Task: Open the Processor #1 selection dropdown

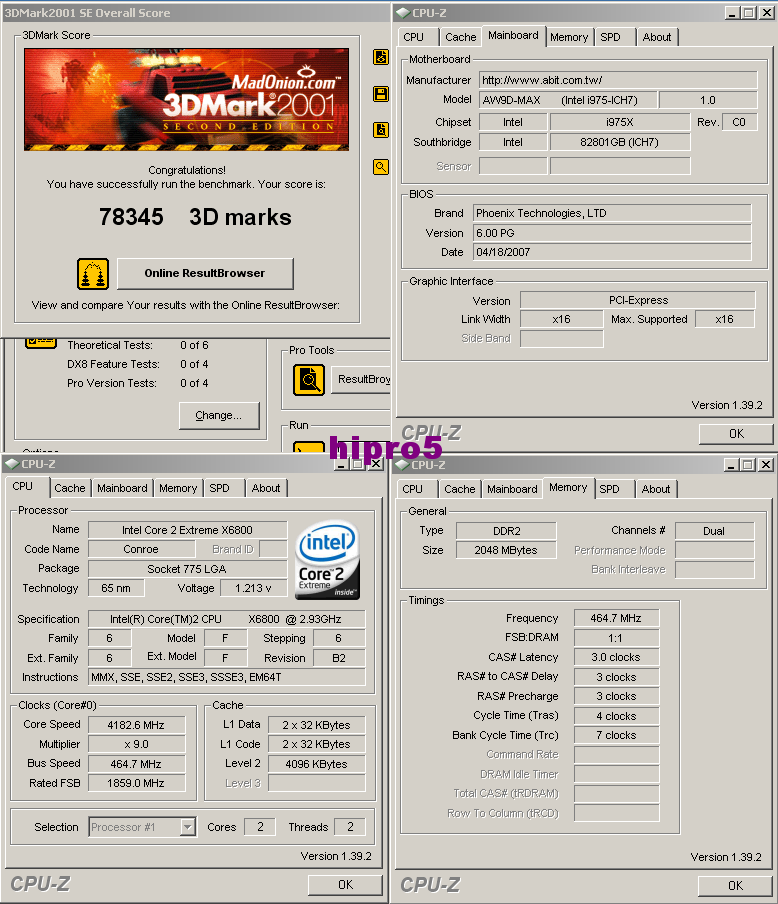Action: click(x=187, y=827)
